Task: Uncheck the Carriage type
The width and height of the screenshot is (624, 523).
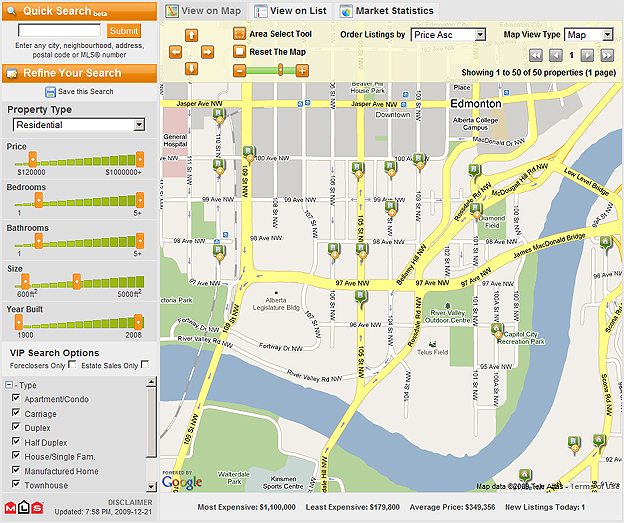Action: pyautogui.click(x=16, y=412)
